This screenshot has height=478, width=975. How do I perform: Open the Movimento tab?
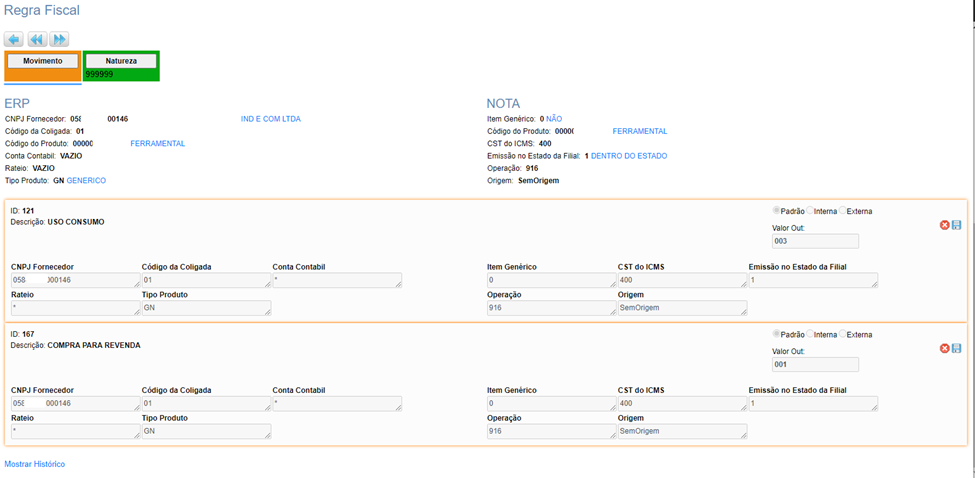(42, 61)
